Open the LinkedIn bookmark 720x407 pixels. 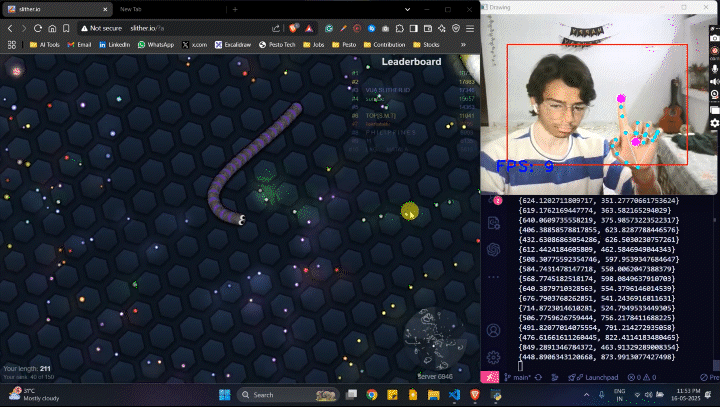click(x=115, y=45)
